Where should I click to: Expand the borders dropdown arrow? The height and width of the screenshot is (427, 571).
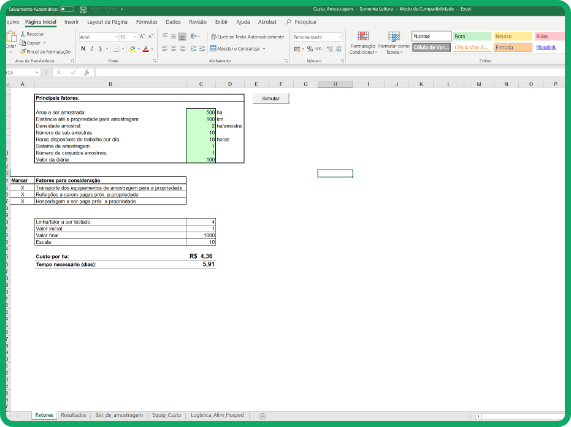[x=123, y=48]
